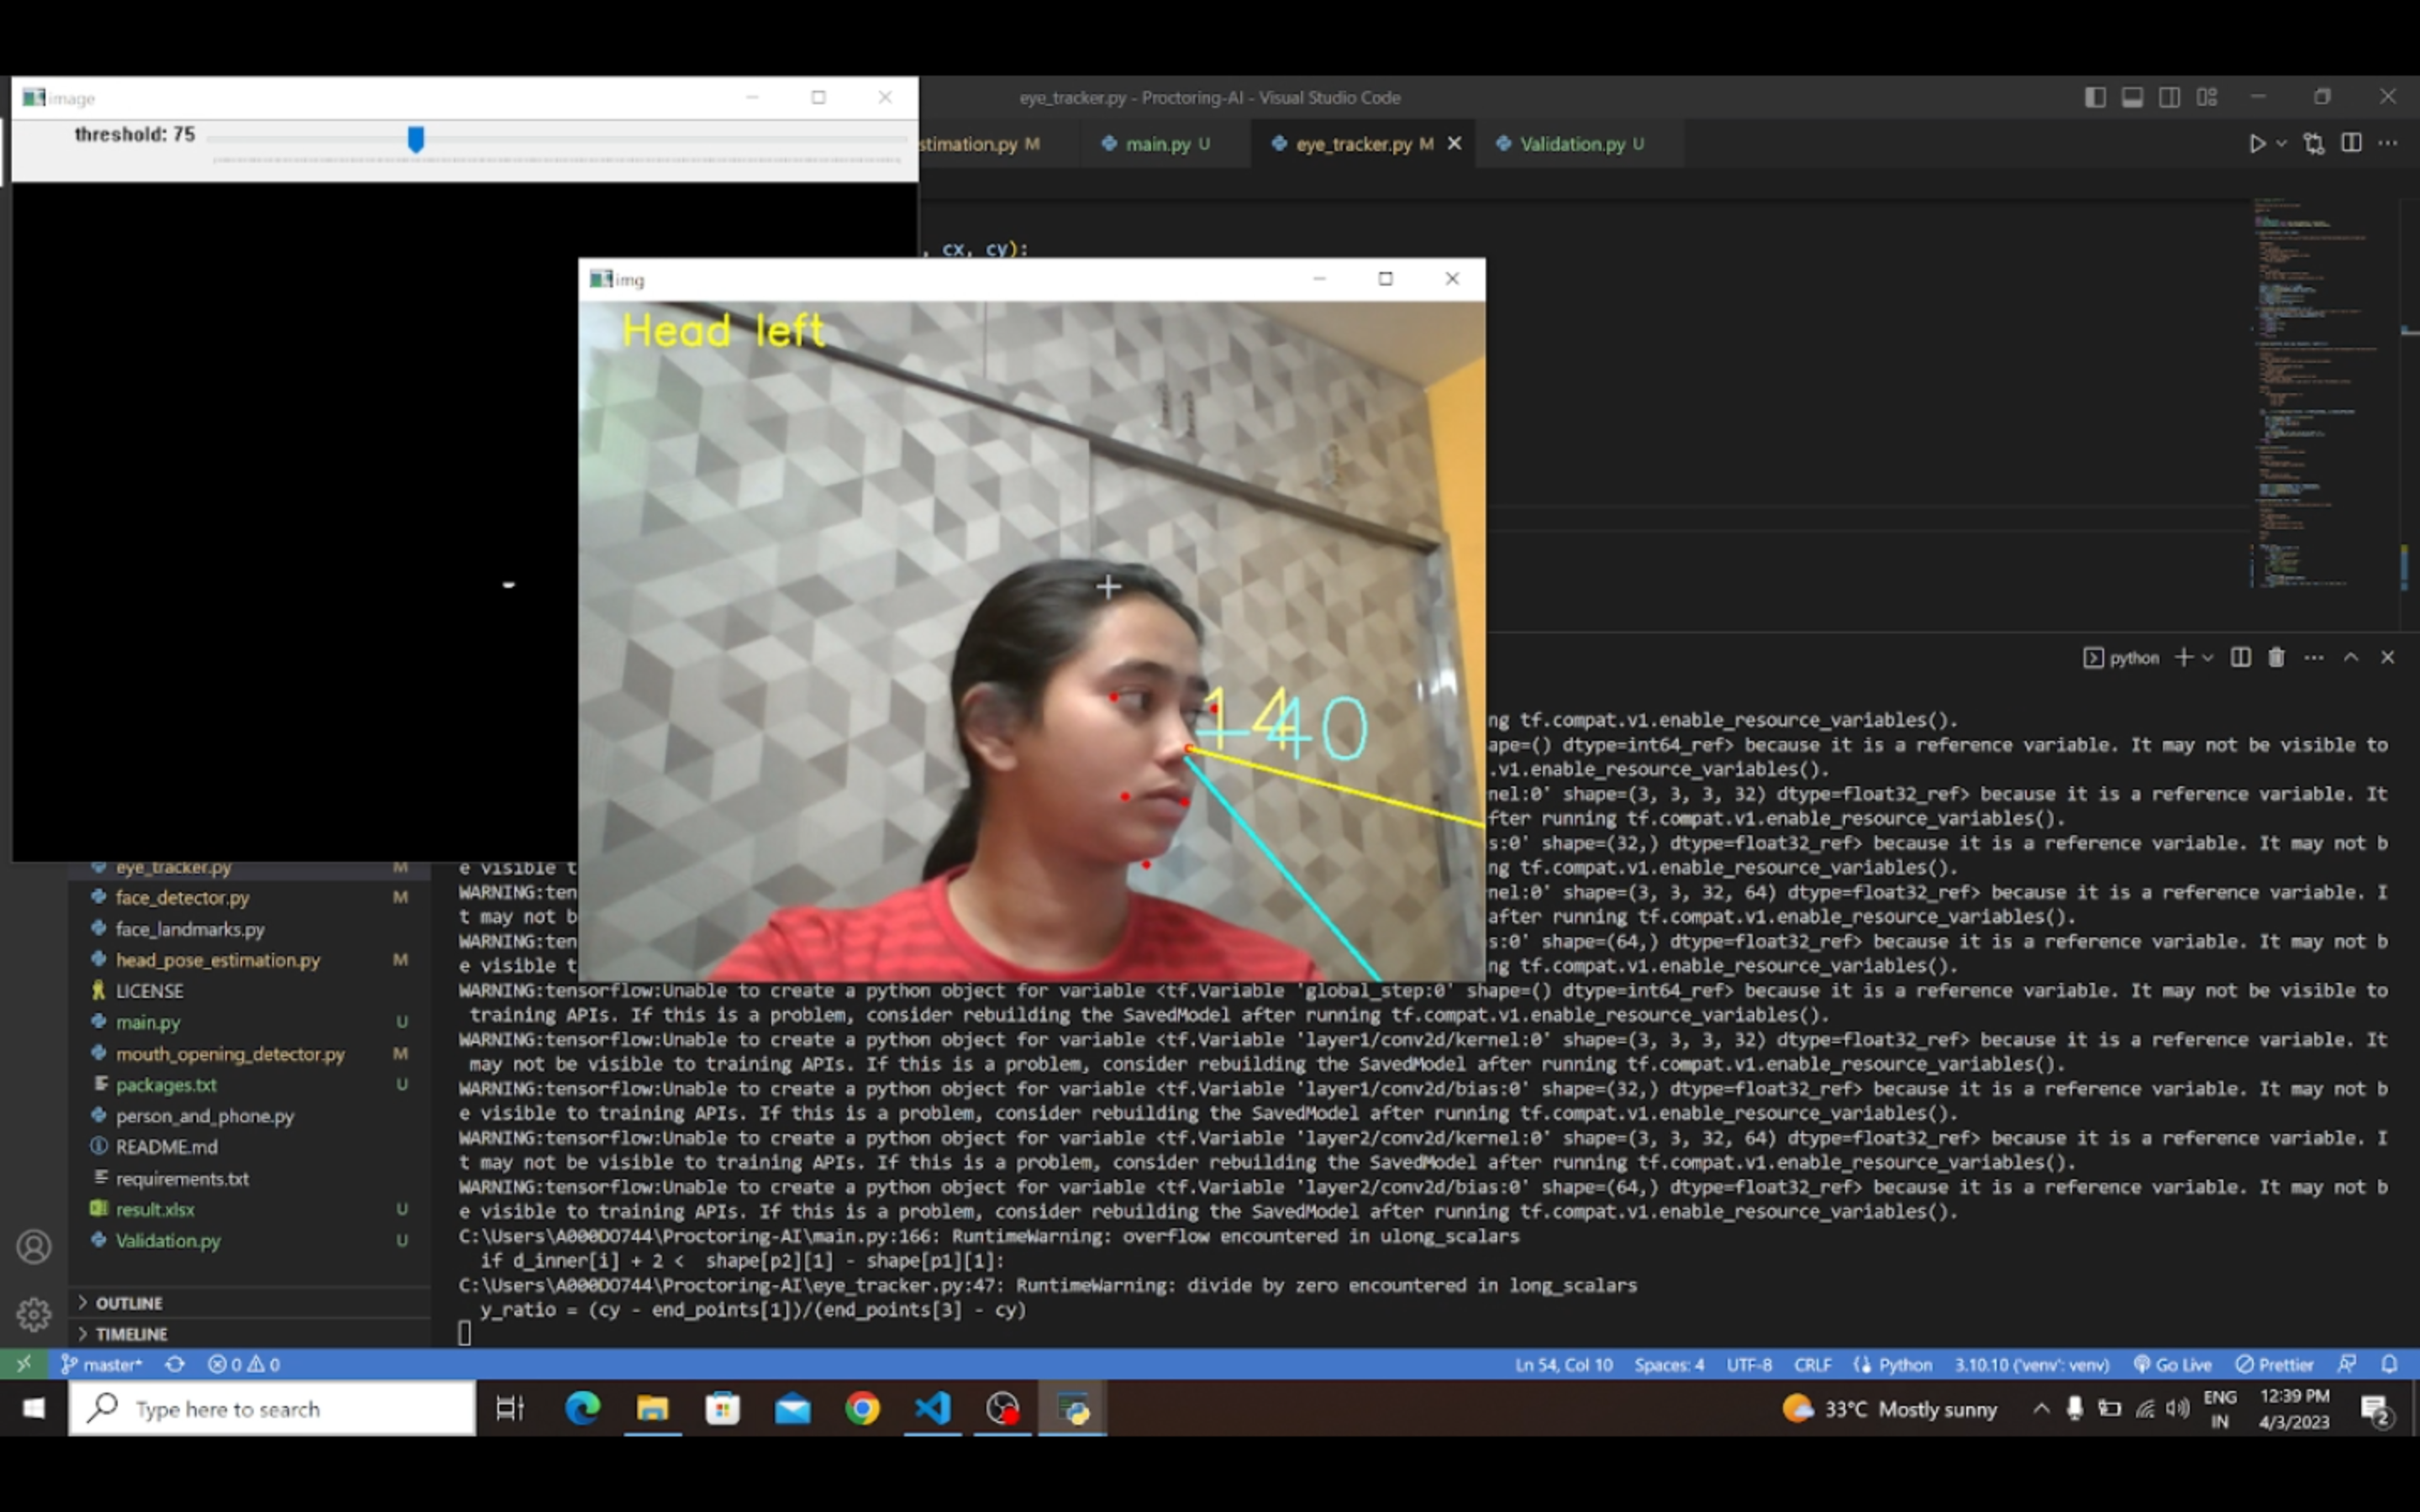Open packages.txt in the explorer
This screenshot has height=1512, width=2420.
click(x=250, y=1084)
